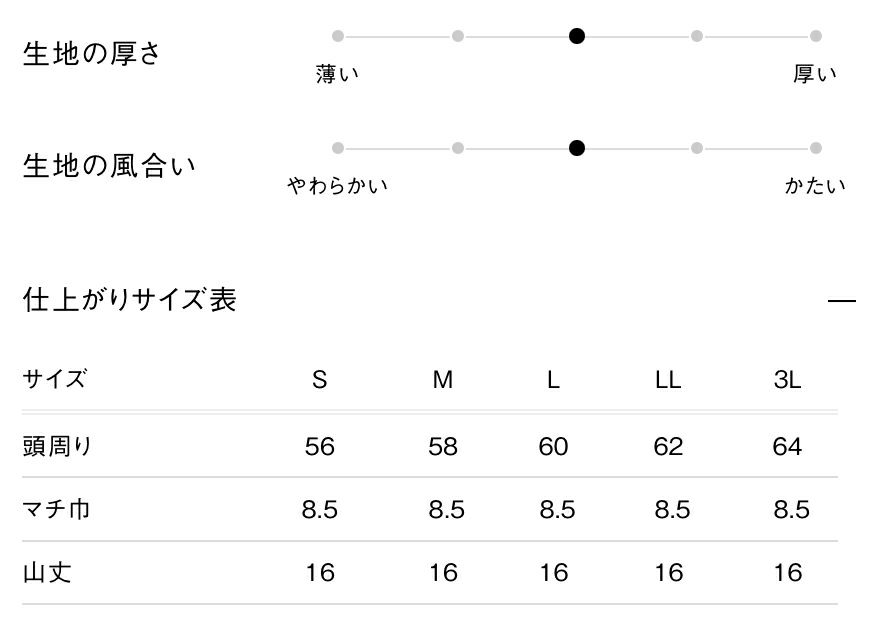This screenshot has width=880, height=626.
Task: Click the 58 head circumference value for M
Action: click(443, 446)
